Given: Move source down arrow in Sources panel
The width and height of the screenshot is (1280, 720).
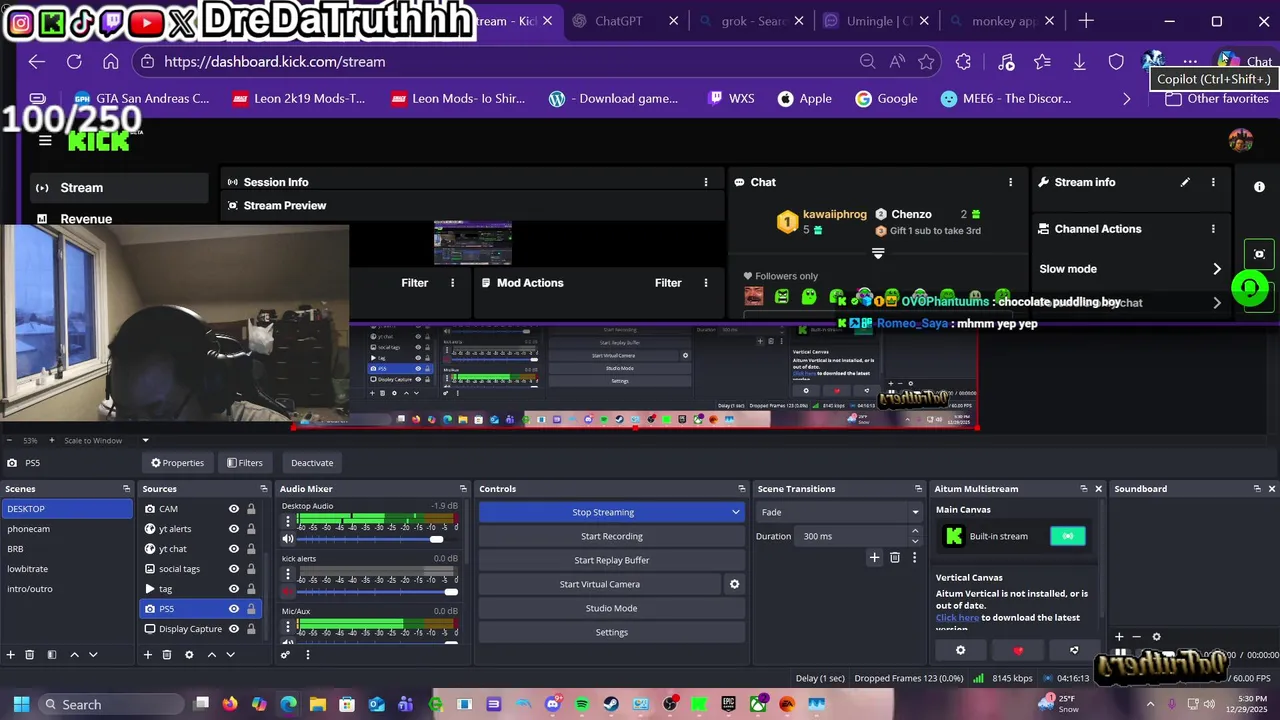Looking at the screenshot, I should pos(230,655).
